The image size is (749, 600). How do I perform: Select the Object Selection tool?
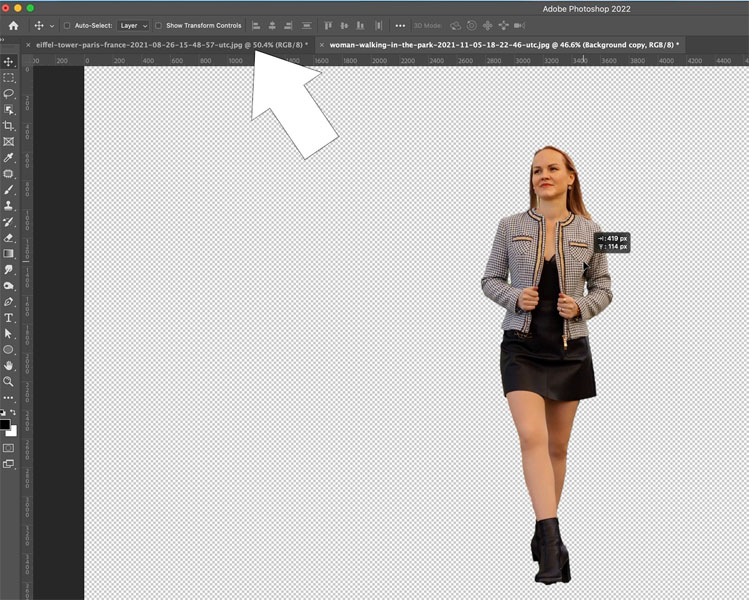[x=9, y=109]
